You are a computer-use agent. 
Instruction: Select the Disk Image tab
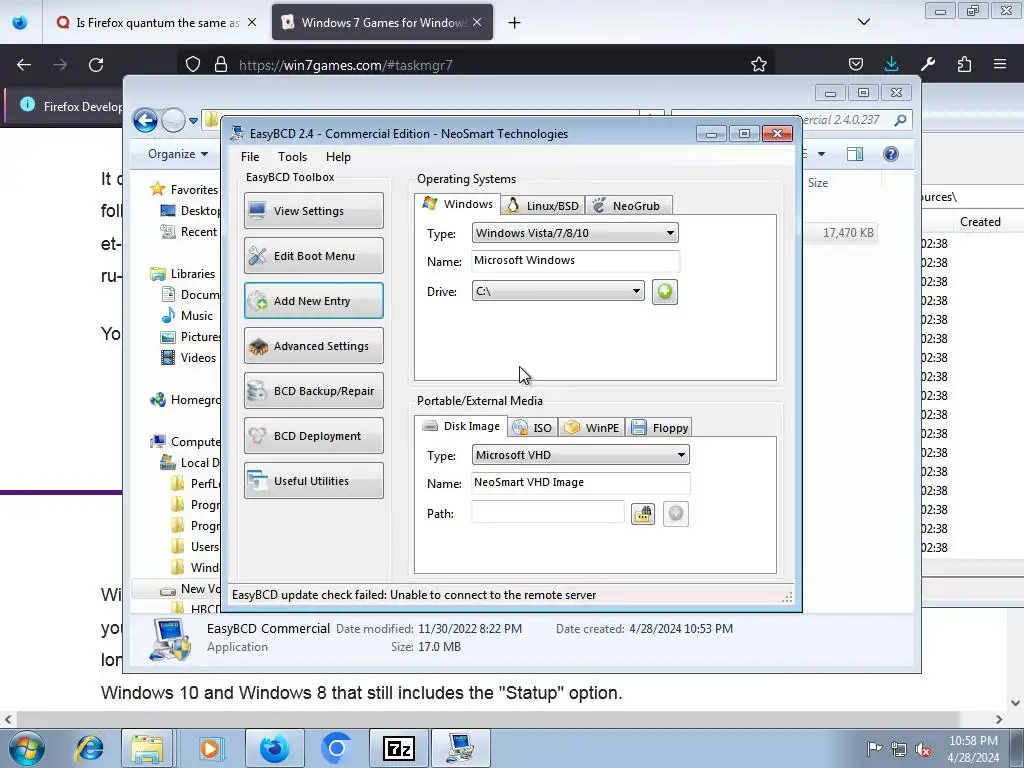pos(460,426)
